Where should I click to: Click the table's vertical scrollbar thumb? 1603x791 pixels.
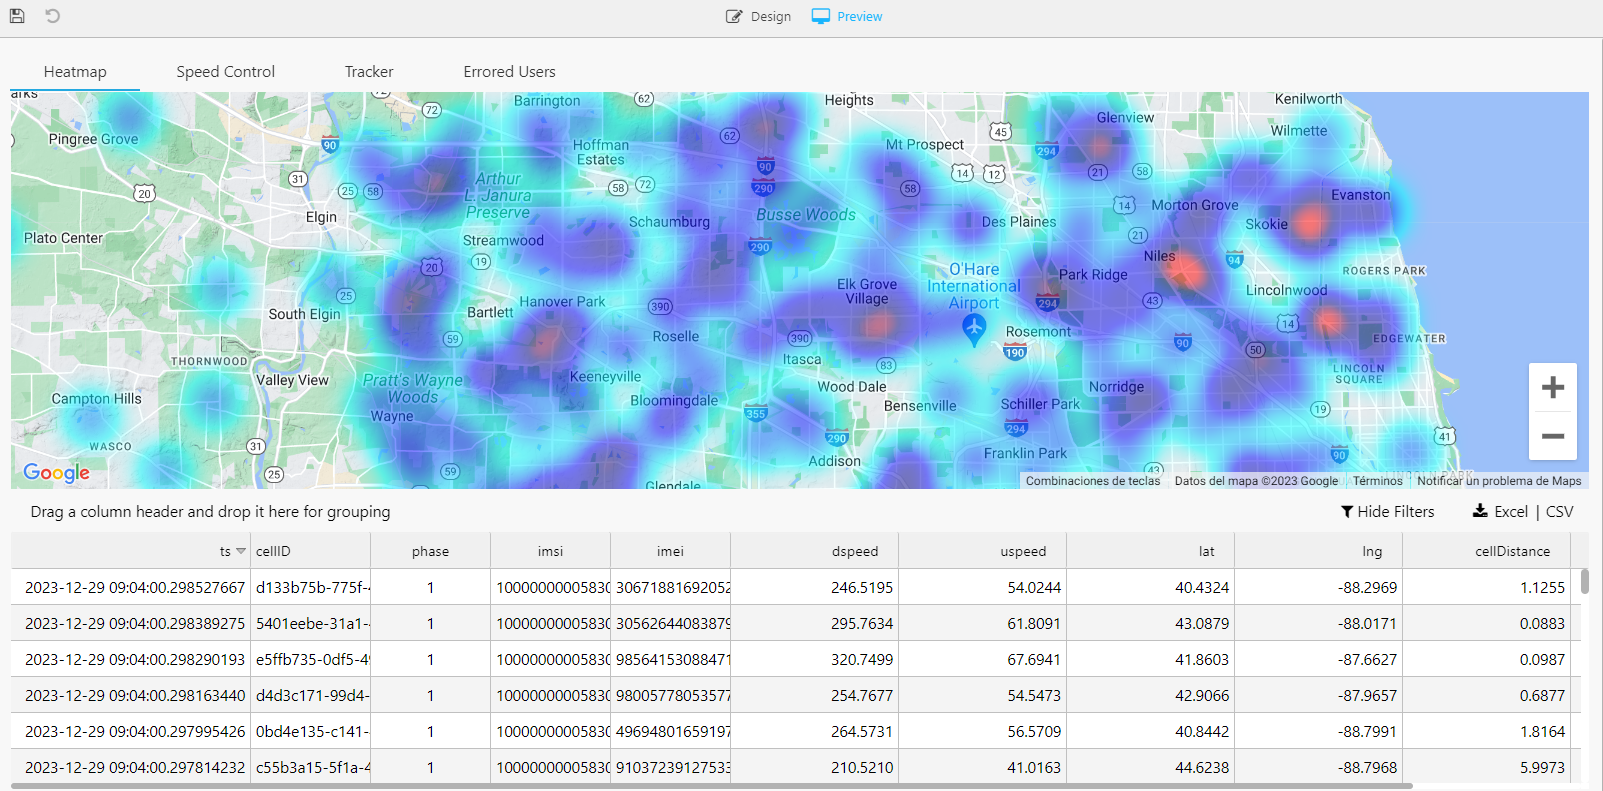click(1585, 582)
